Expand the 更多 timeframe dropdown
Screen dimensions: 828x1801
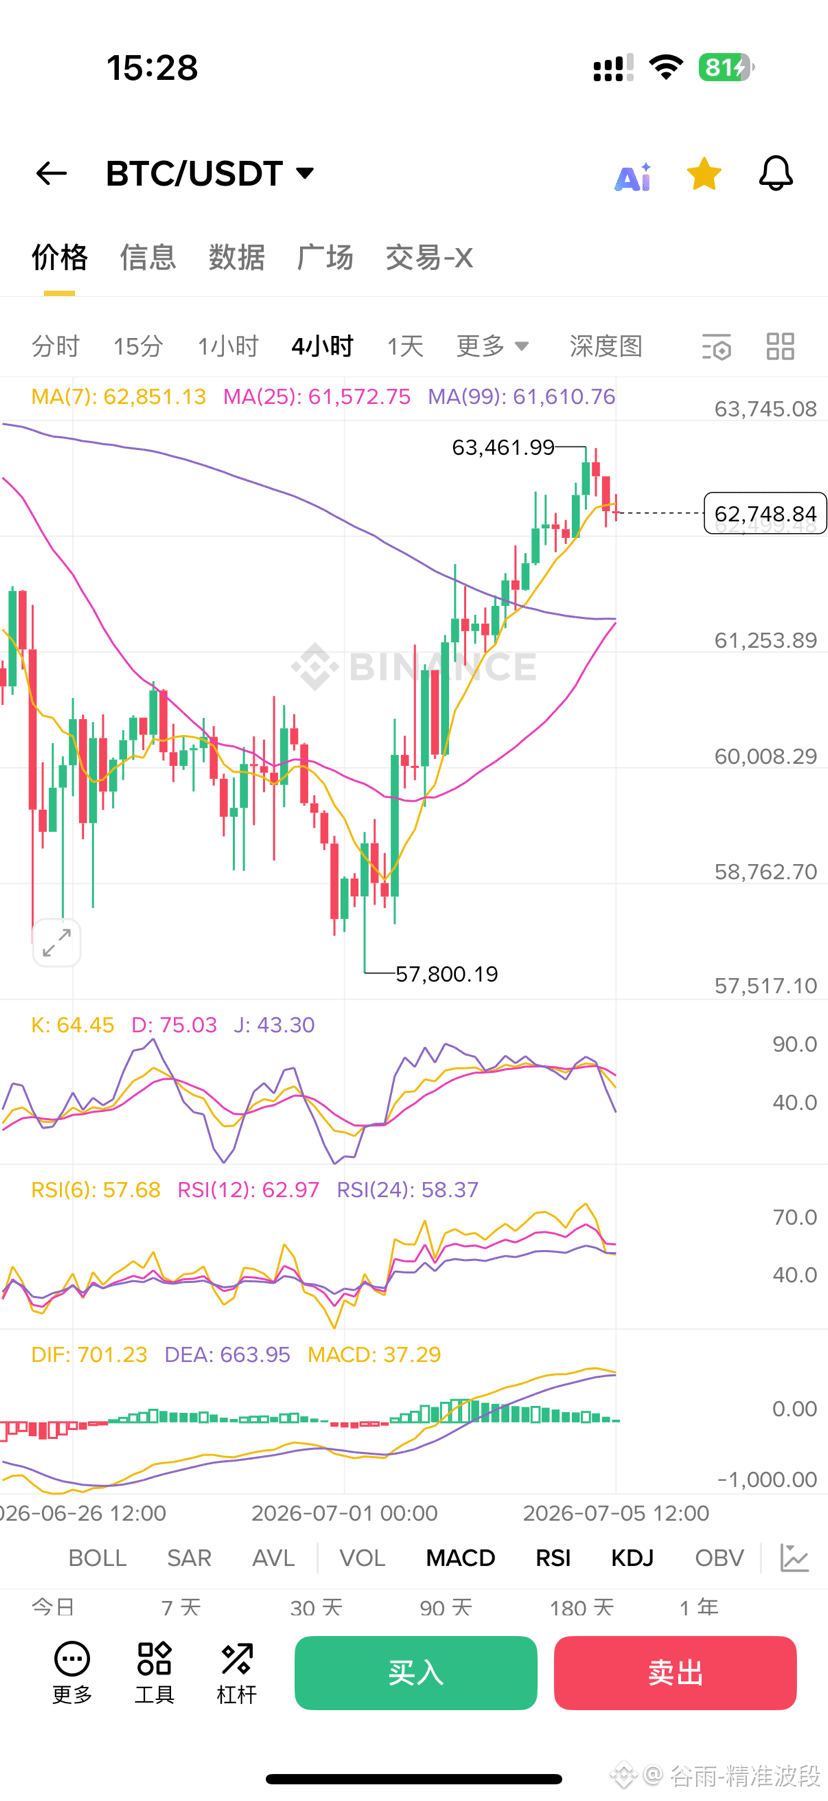pyautogui.click(x=492, y=346)
